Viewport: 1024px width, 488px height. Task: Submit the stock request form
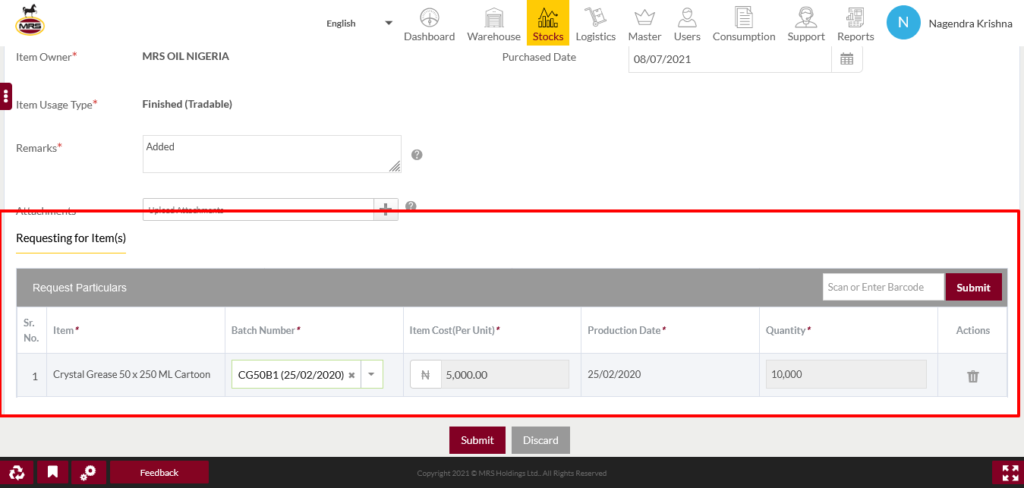click(x=477, y=440)
